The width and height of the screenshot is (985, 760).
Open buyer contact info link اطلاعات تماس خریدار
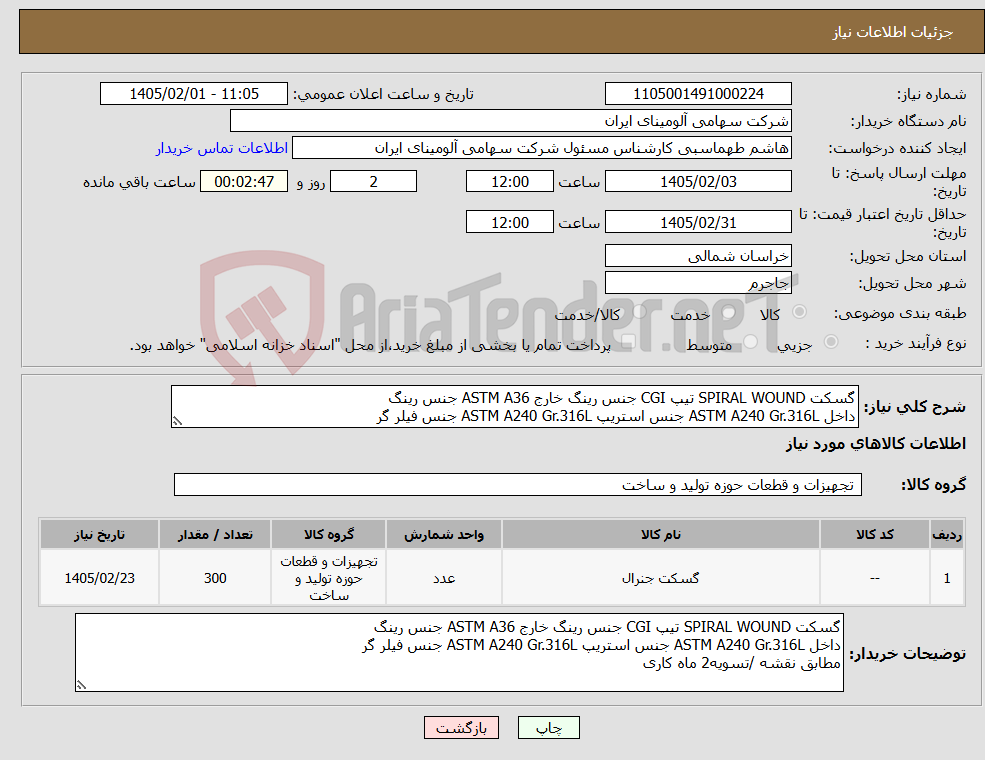(x=222, y=148)
